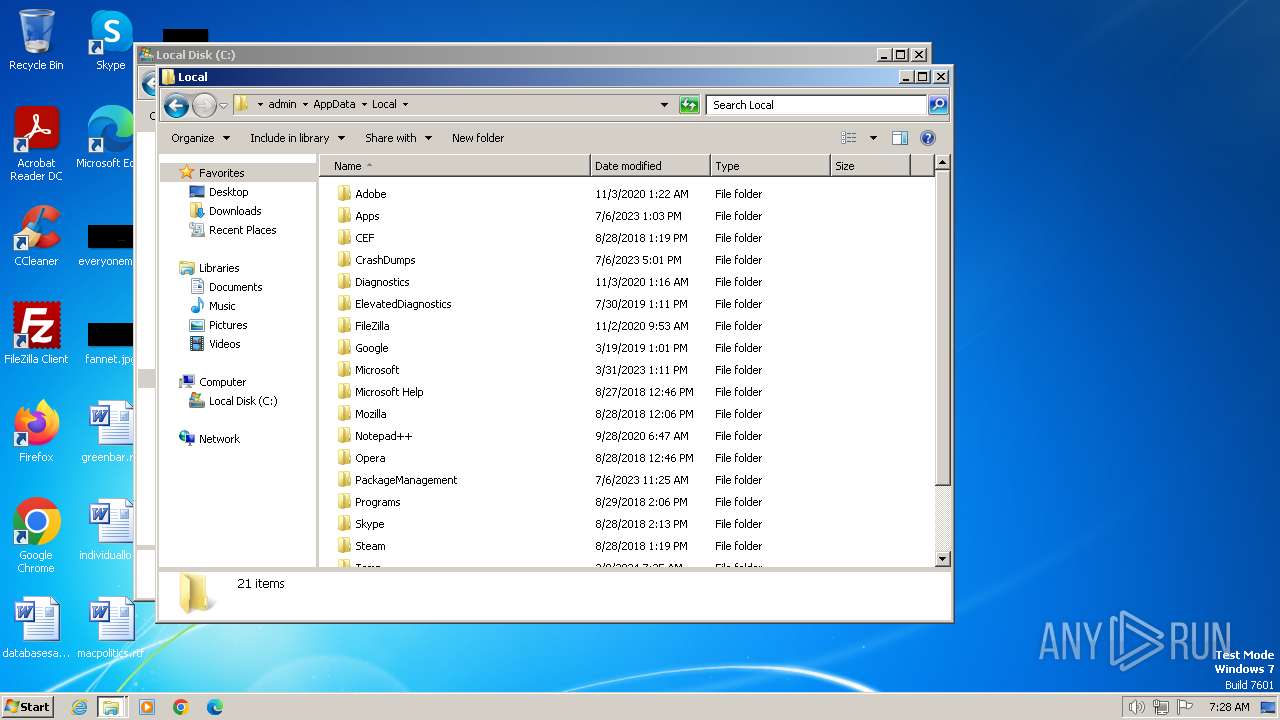Open the Share with menu
Viewport: 1280px width, 720px height.
[x=398, y=138]
